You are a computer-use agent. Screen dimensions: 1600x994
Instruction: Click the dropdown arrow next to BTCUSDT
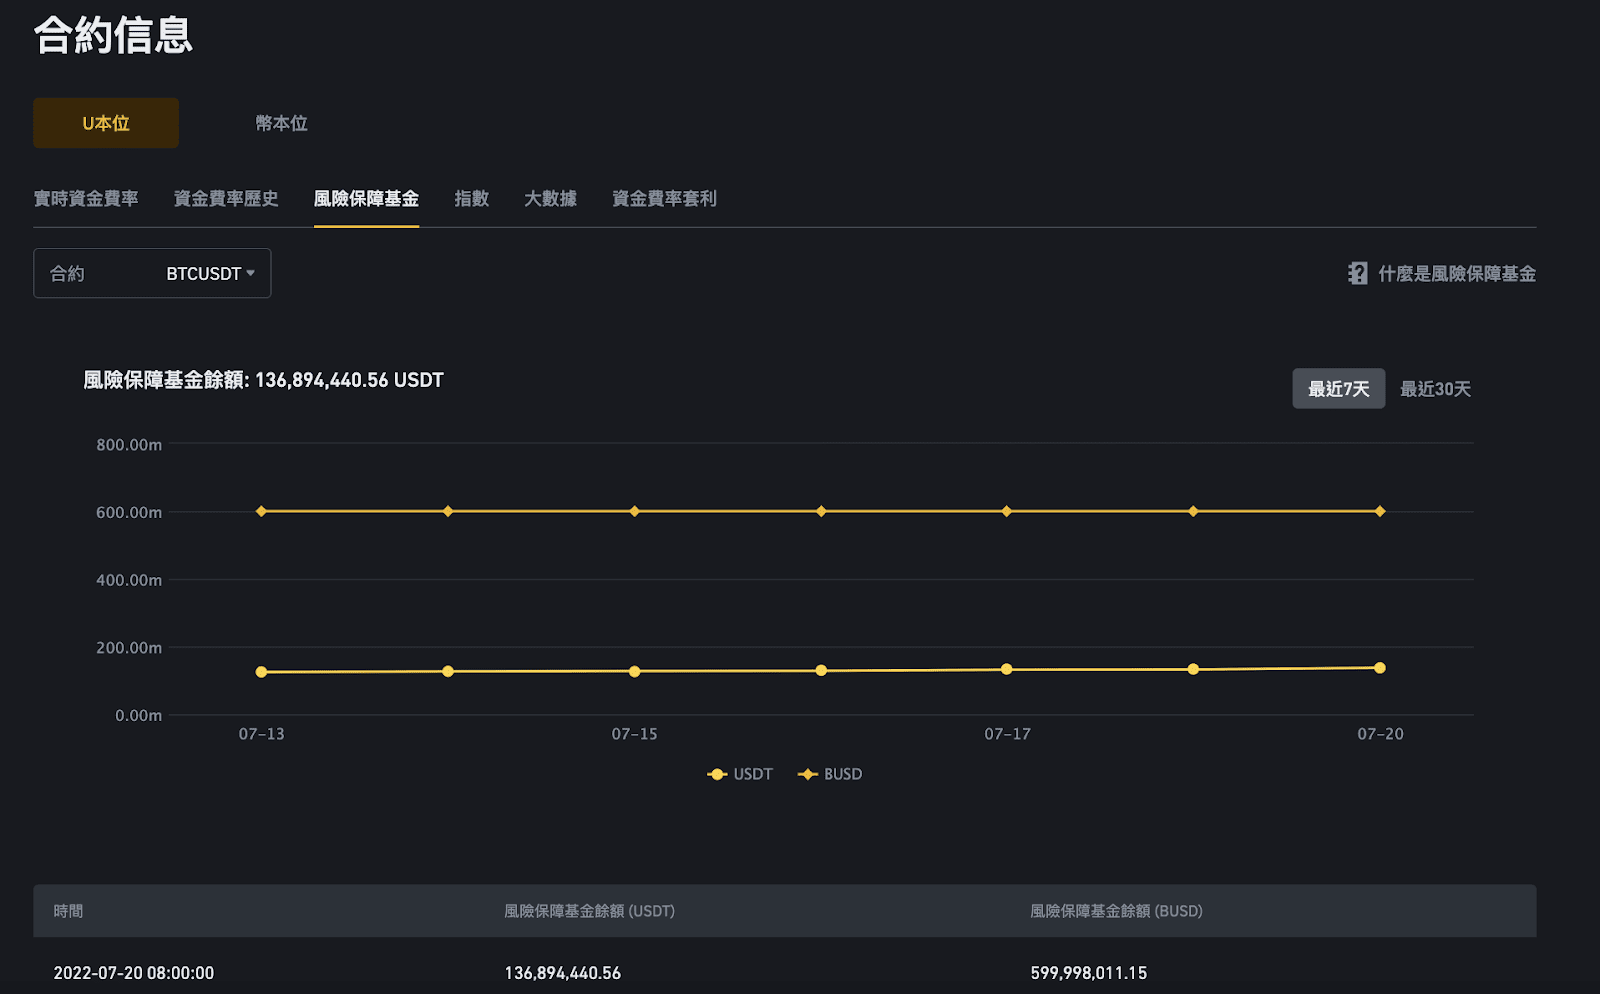[x=250, y=273]
